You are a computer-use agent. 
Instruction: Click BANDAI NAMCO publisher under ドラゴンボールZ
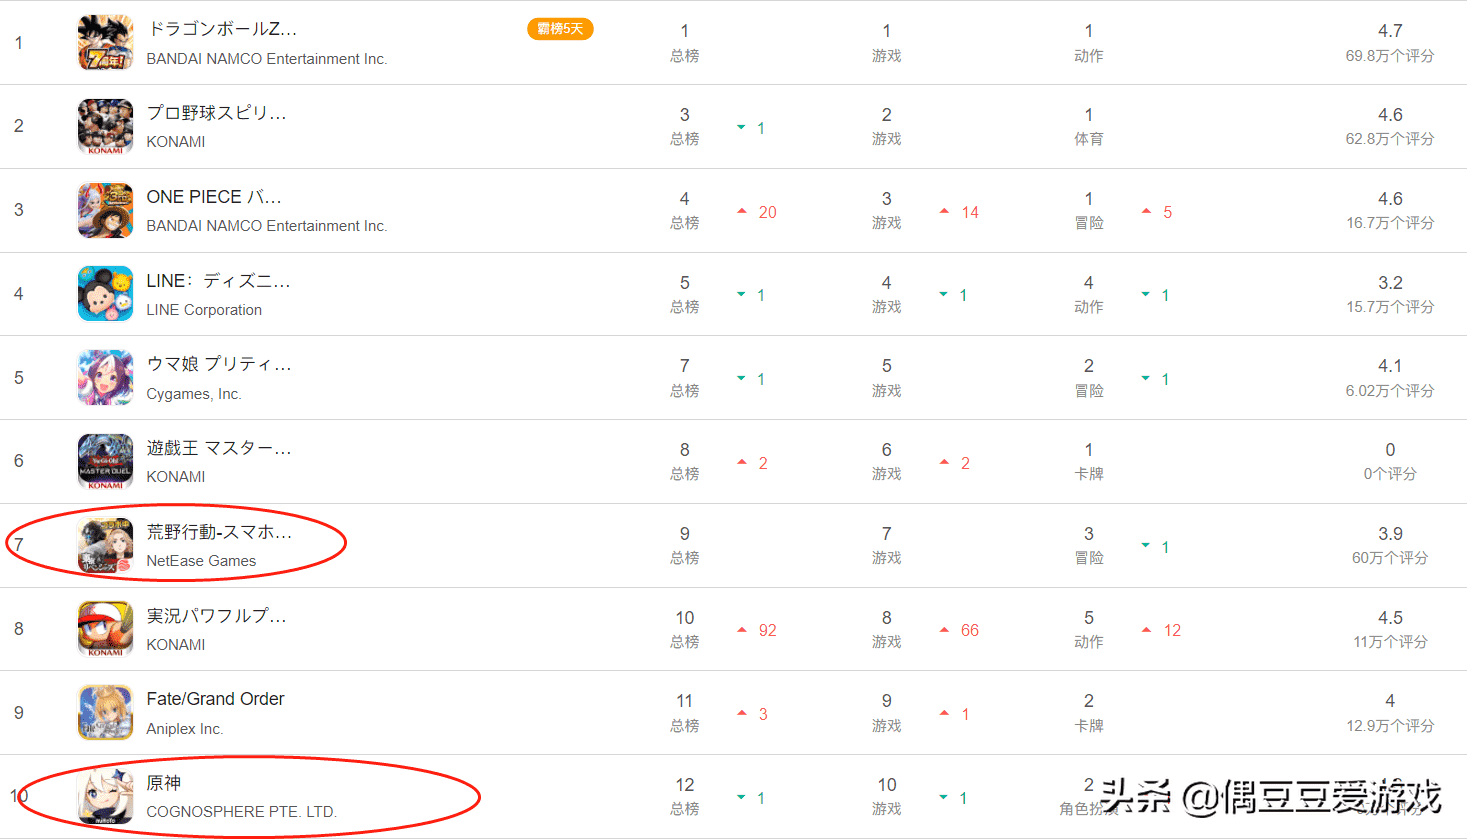click(267, 59)
